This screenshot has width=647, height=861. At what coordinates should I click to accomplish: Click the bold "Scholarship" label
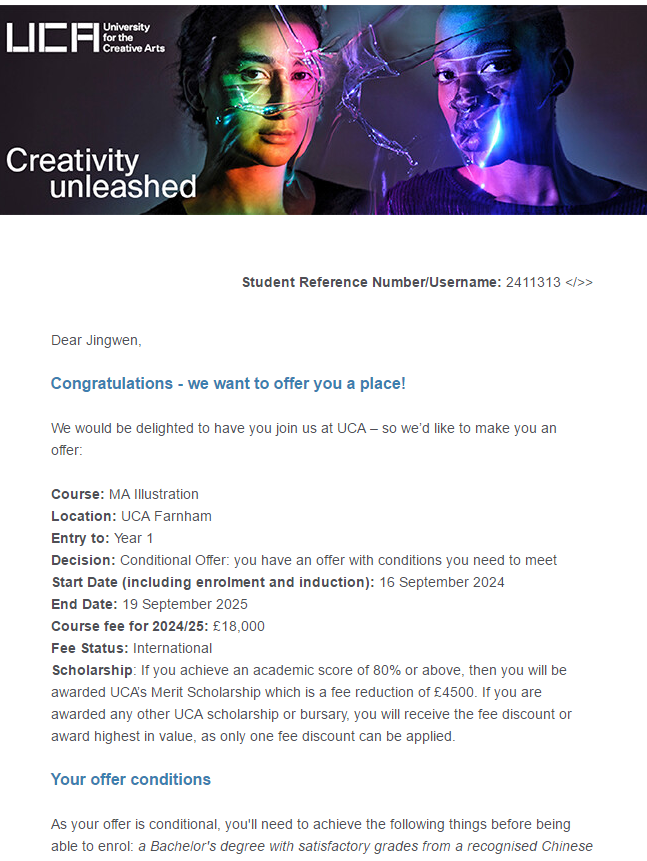tap(92, 670)
